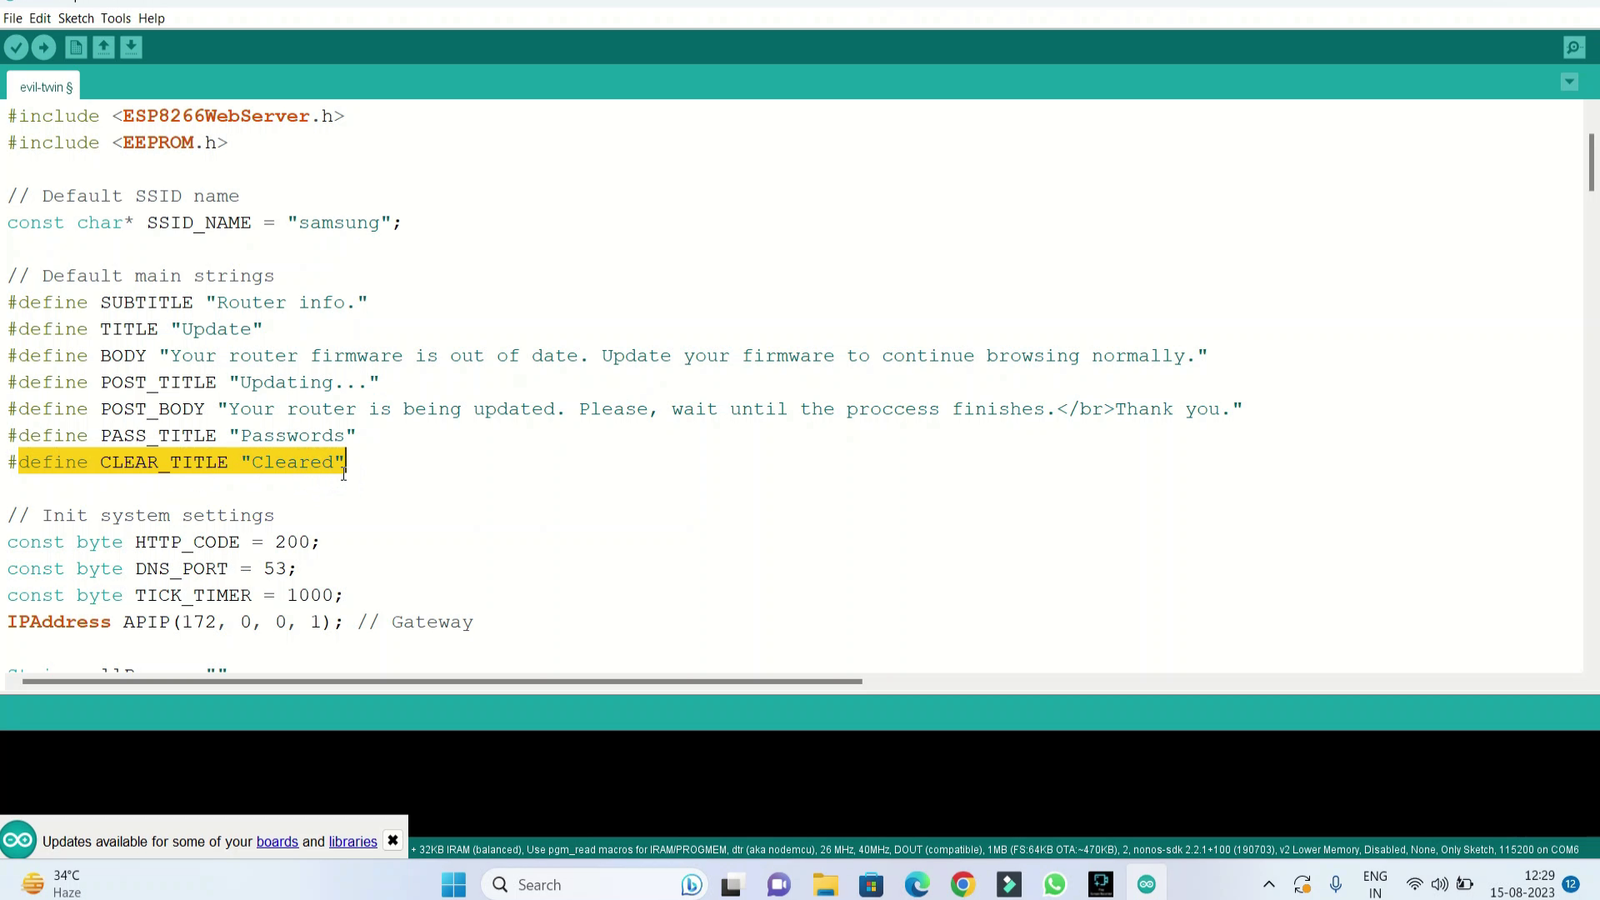1600x900 pixels.
Task: Open a sketch using the Open icon
Action: coord(104,47)
